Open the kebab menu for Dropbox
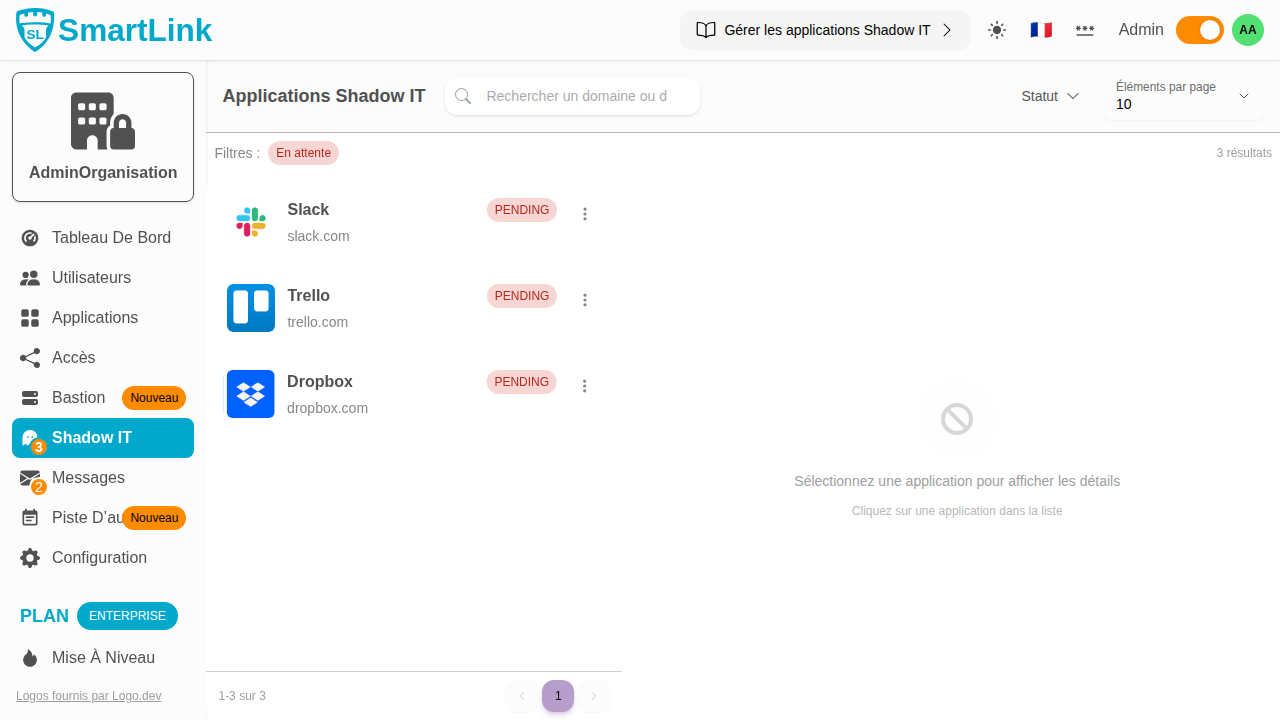The height and width of the screenshot is (720, 1280). (585, 385)
